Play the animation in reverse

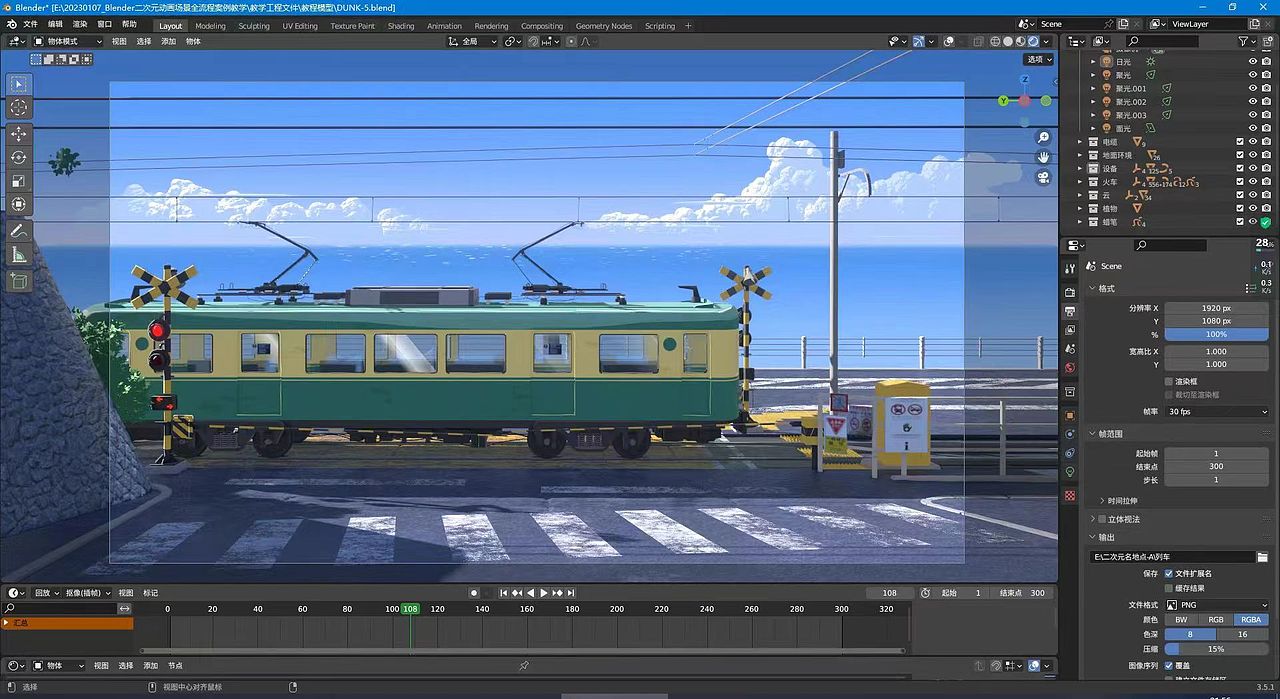[x=530, y=593]
